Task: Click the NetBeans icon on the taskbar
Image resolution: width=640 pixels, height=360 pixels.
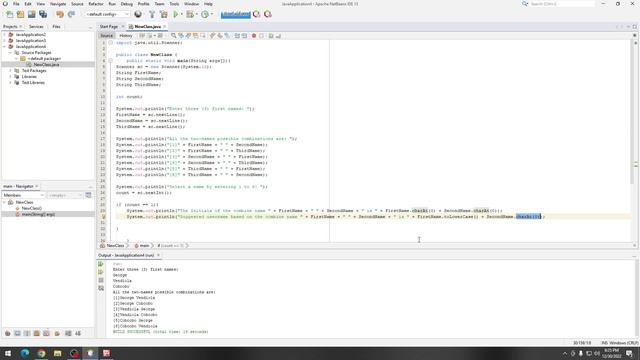Action: pos(90,353)
